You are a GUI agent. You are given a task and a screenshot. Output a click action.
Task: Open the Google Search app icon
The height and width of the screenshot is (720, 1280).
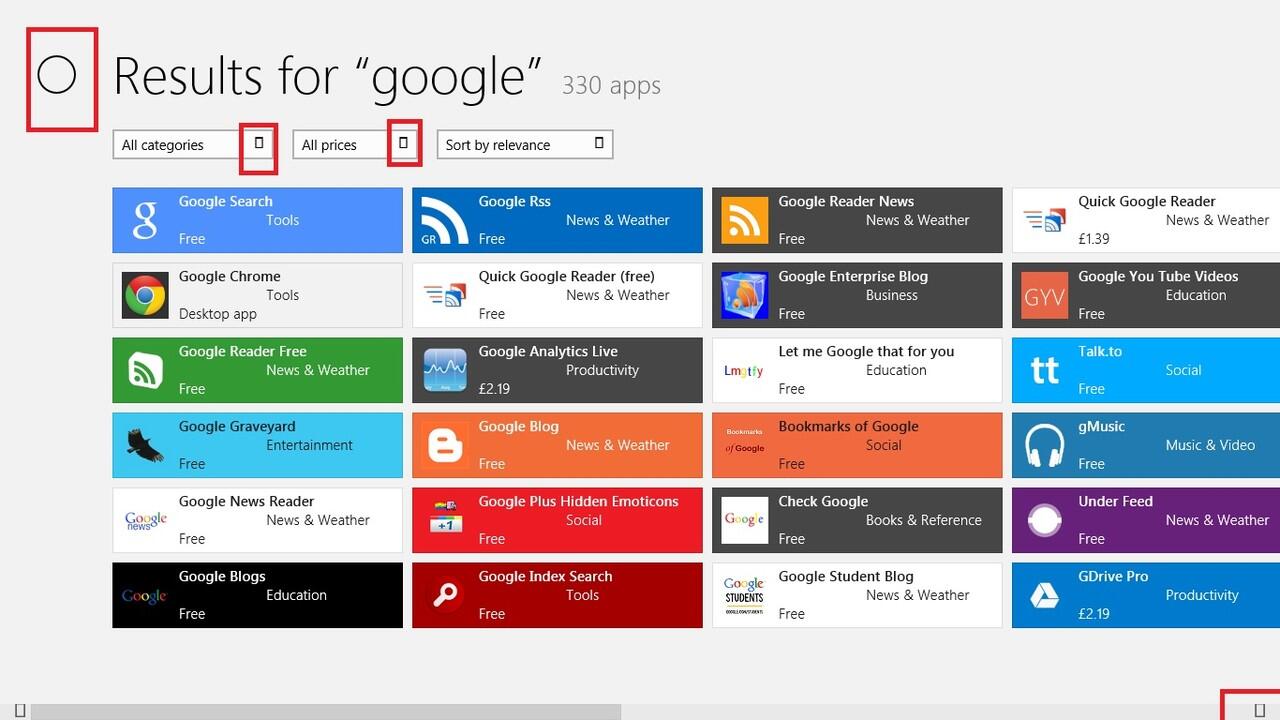145,220
